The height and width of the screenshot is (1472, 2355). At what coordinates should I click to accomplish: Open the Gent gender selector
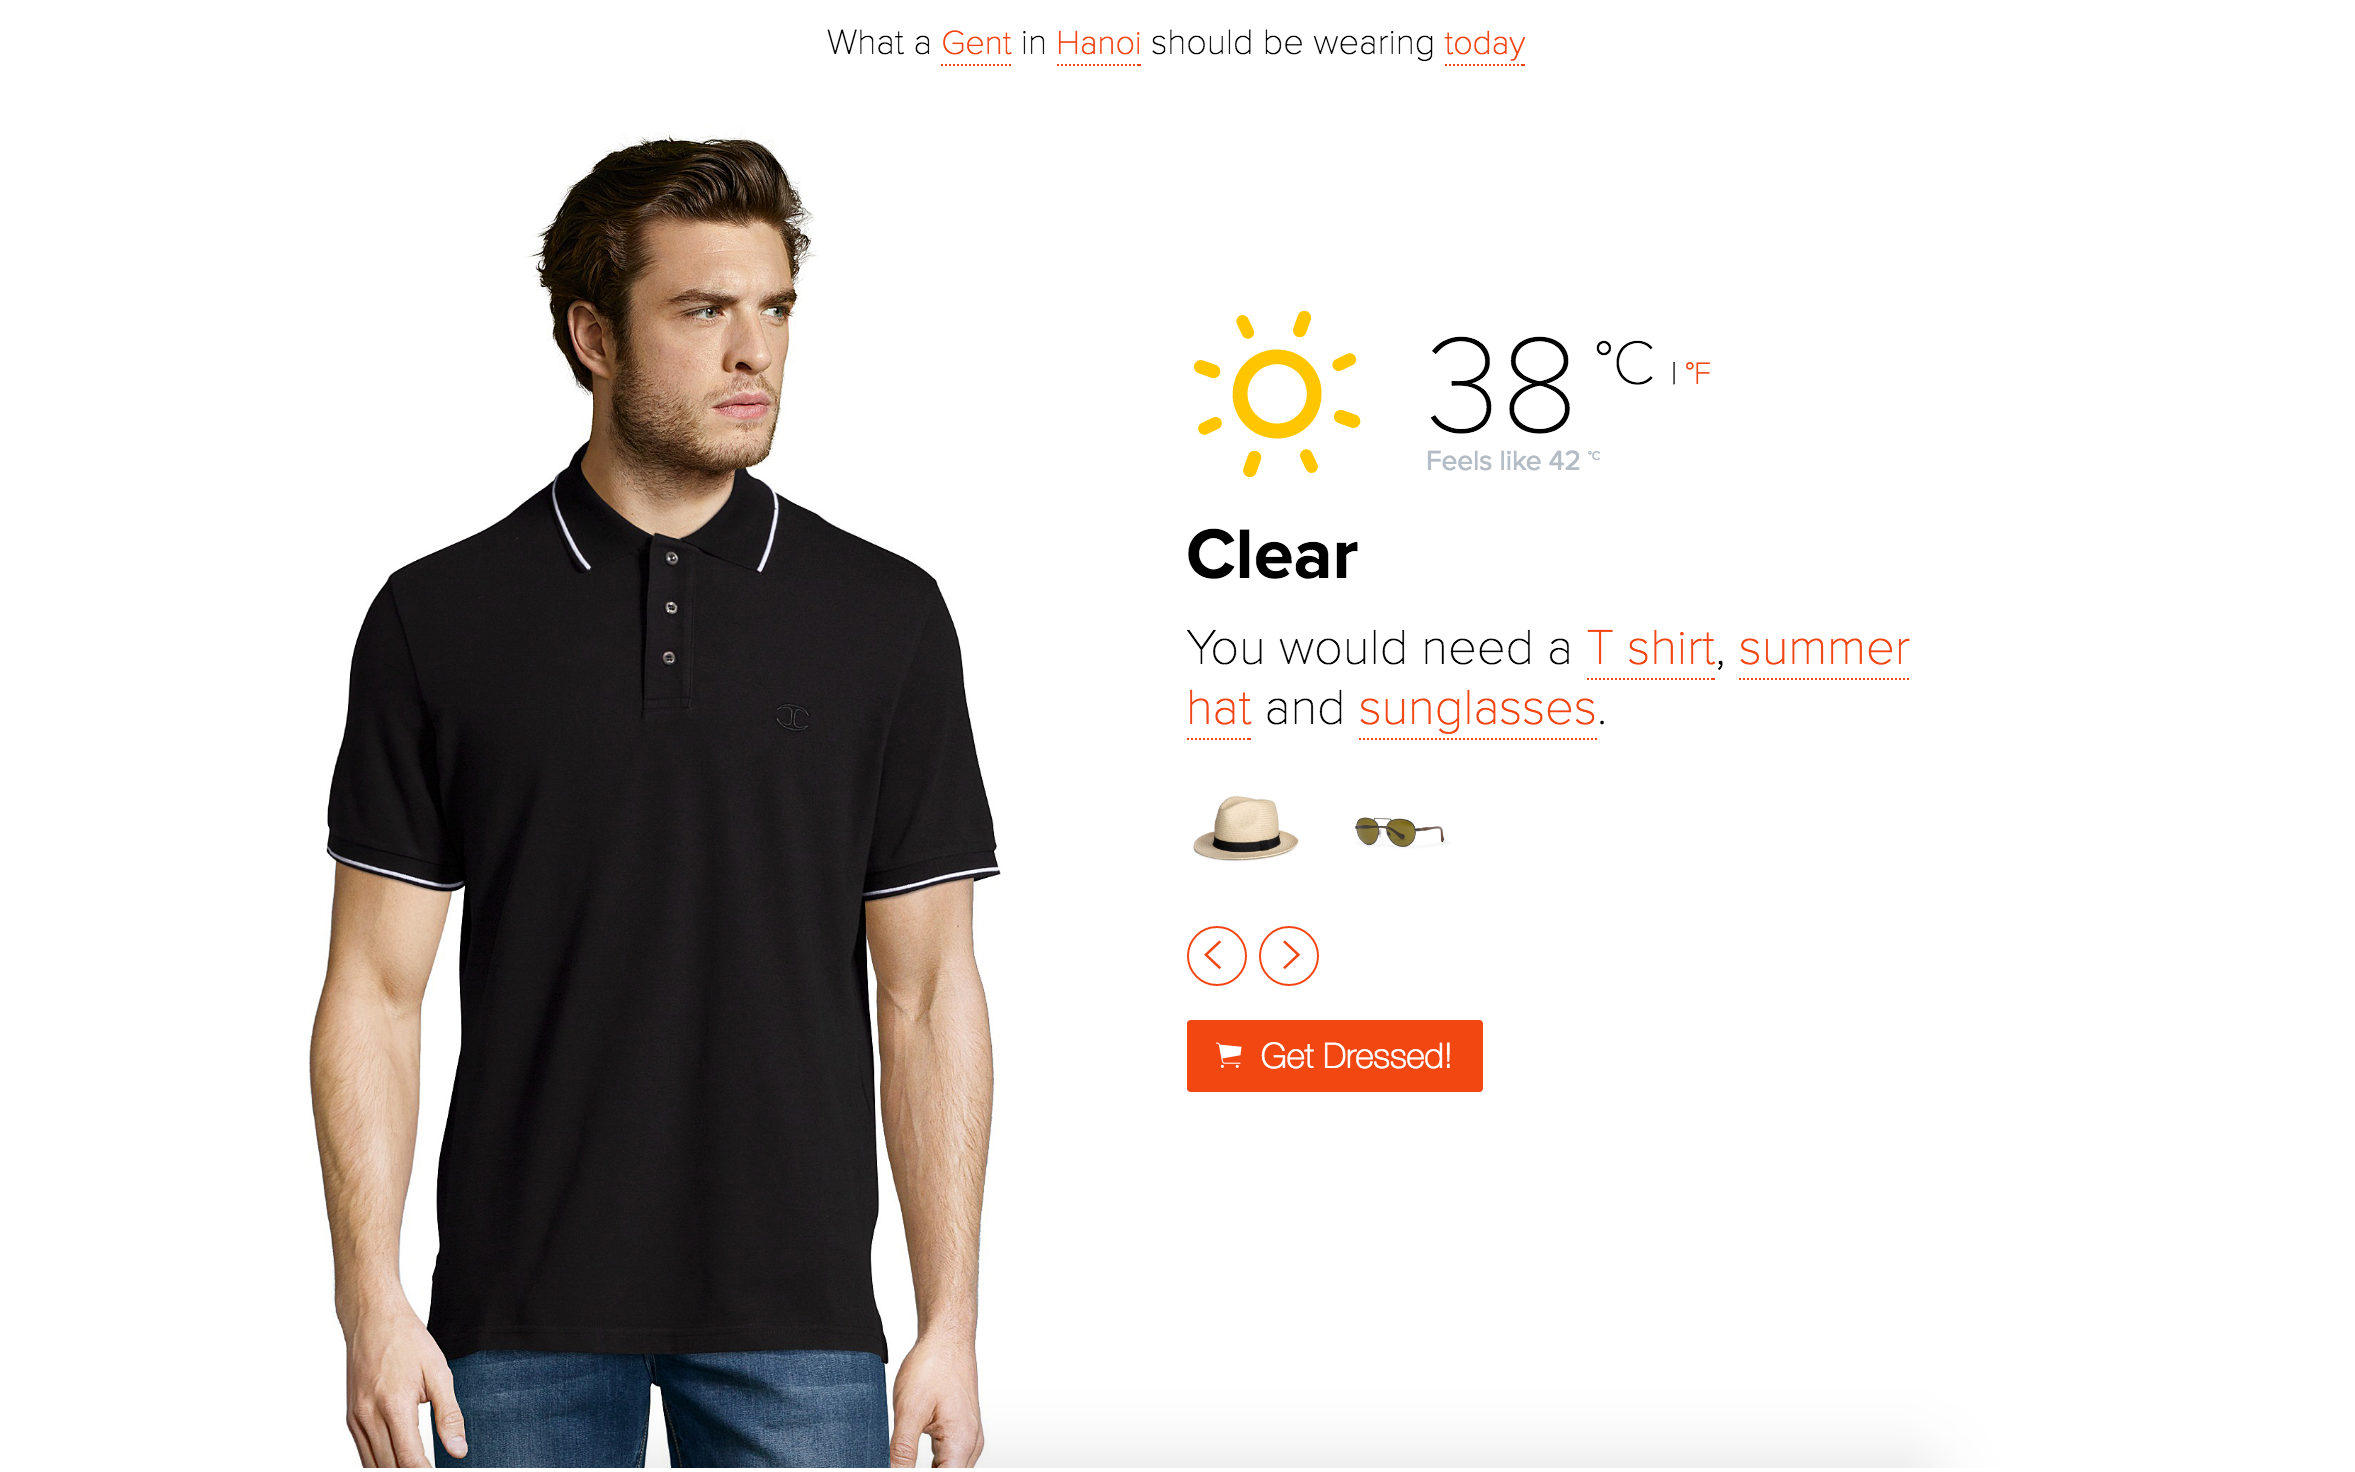click(x=976, y=44)
